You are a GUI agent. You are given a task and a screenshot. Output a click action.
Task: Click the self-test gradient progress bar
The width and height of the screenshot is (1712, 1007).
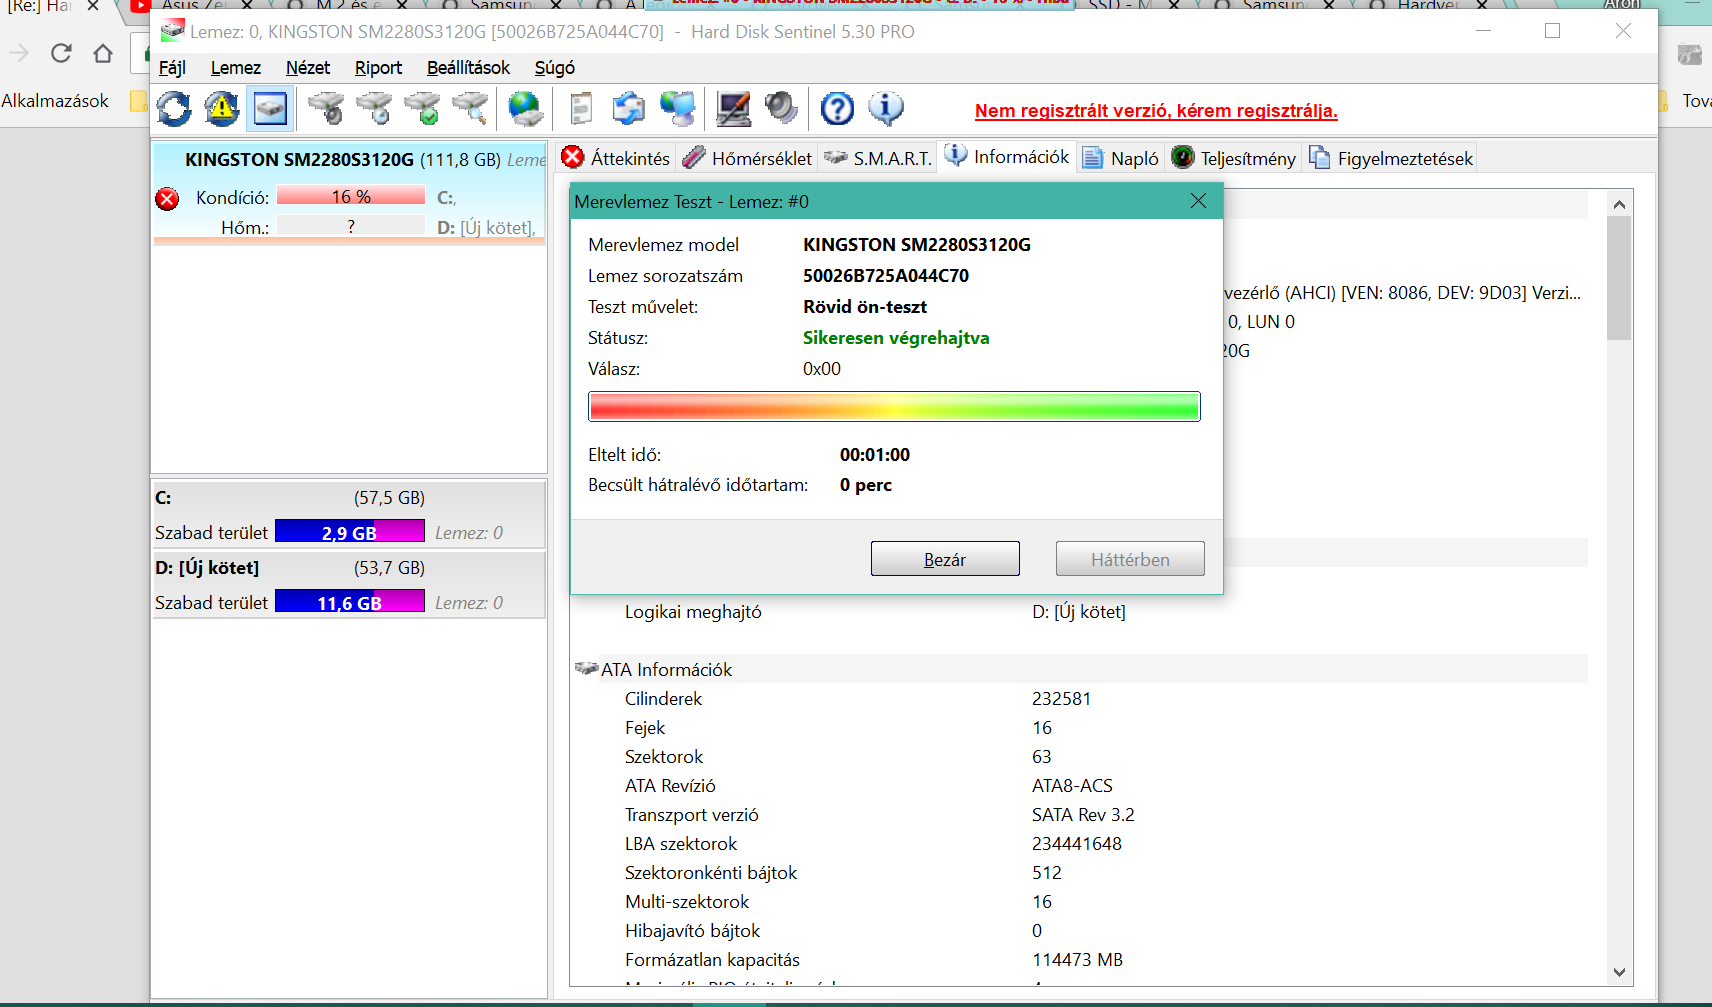[894, 407]
